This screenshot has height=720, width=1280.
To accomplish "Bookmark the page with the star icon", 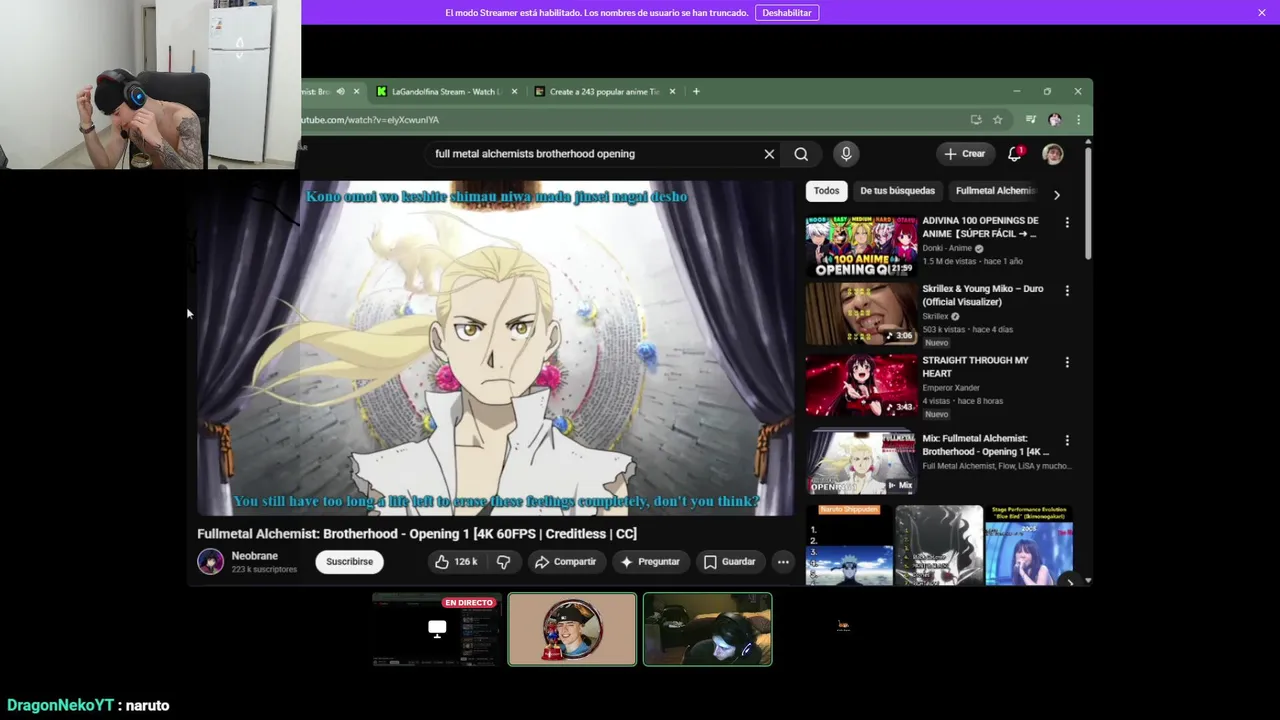I will click(x=997, y=120).
